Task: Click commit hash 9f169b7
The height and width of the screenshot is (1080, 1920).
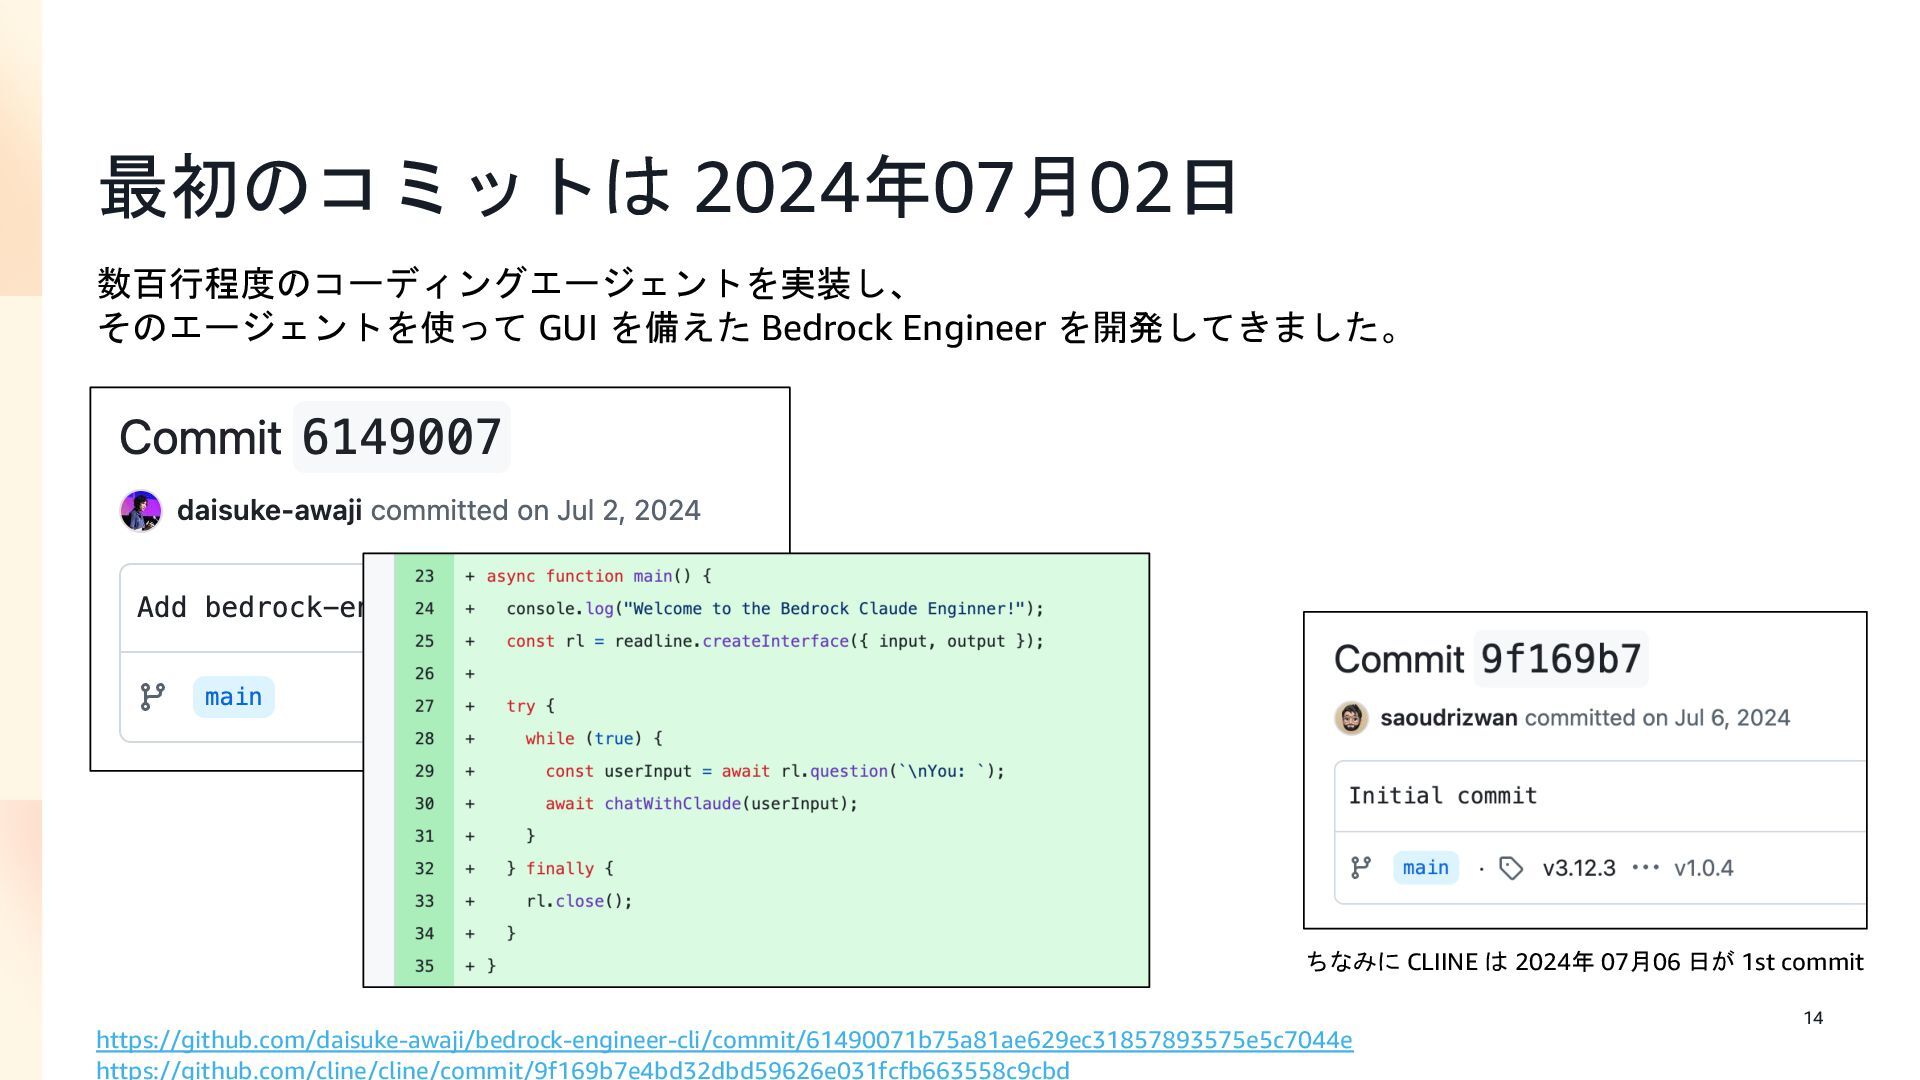Action: pos(1560,659)
